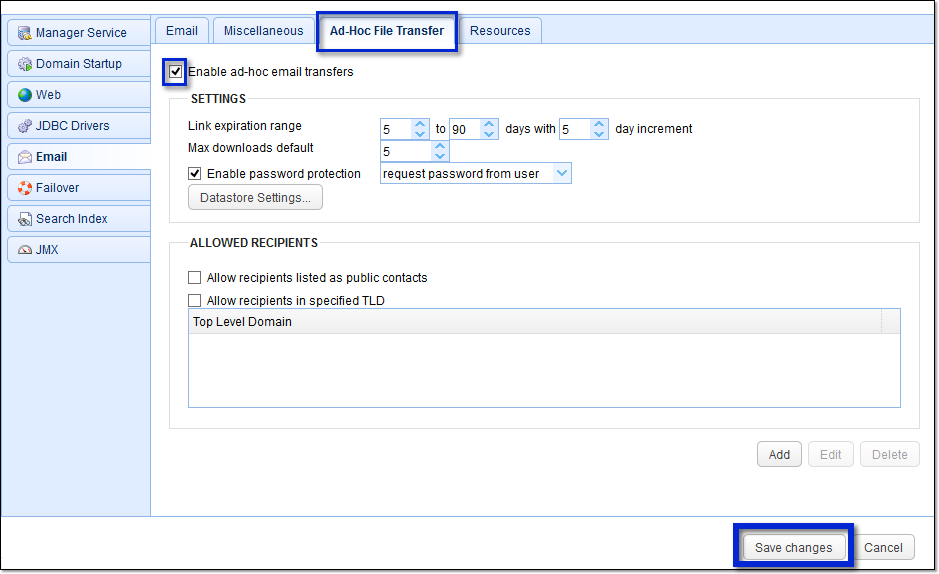Screen dimensions: 939x574
Task: Enable Allow recipients listed as public contacts
Action: [195, 278]
